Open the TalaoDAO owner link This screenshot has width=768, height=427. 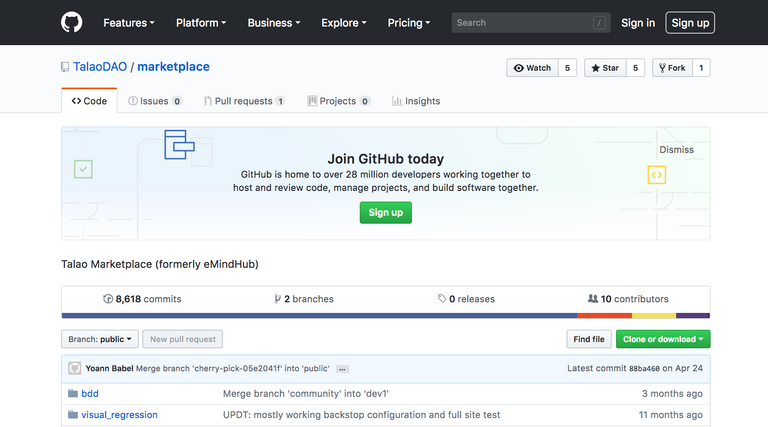(x=100, y=67)
